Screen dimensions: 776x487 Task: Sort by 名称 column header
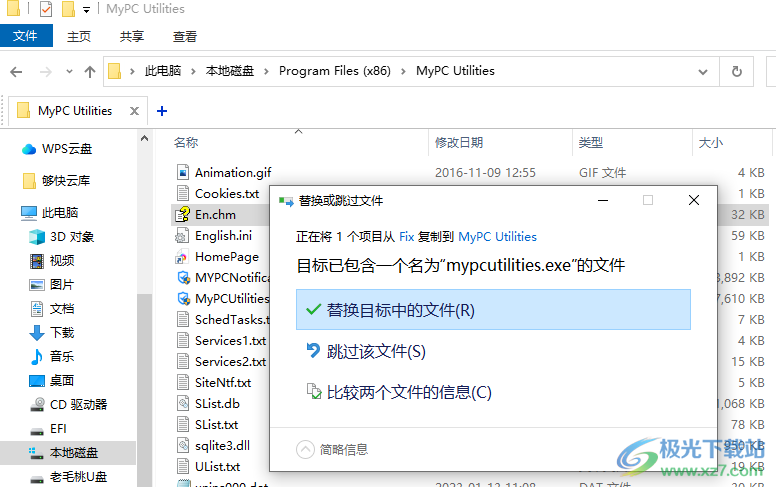pos(186,143)
